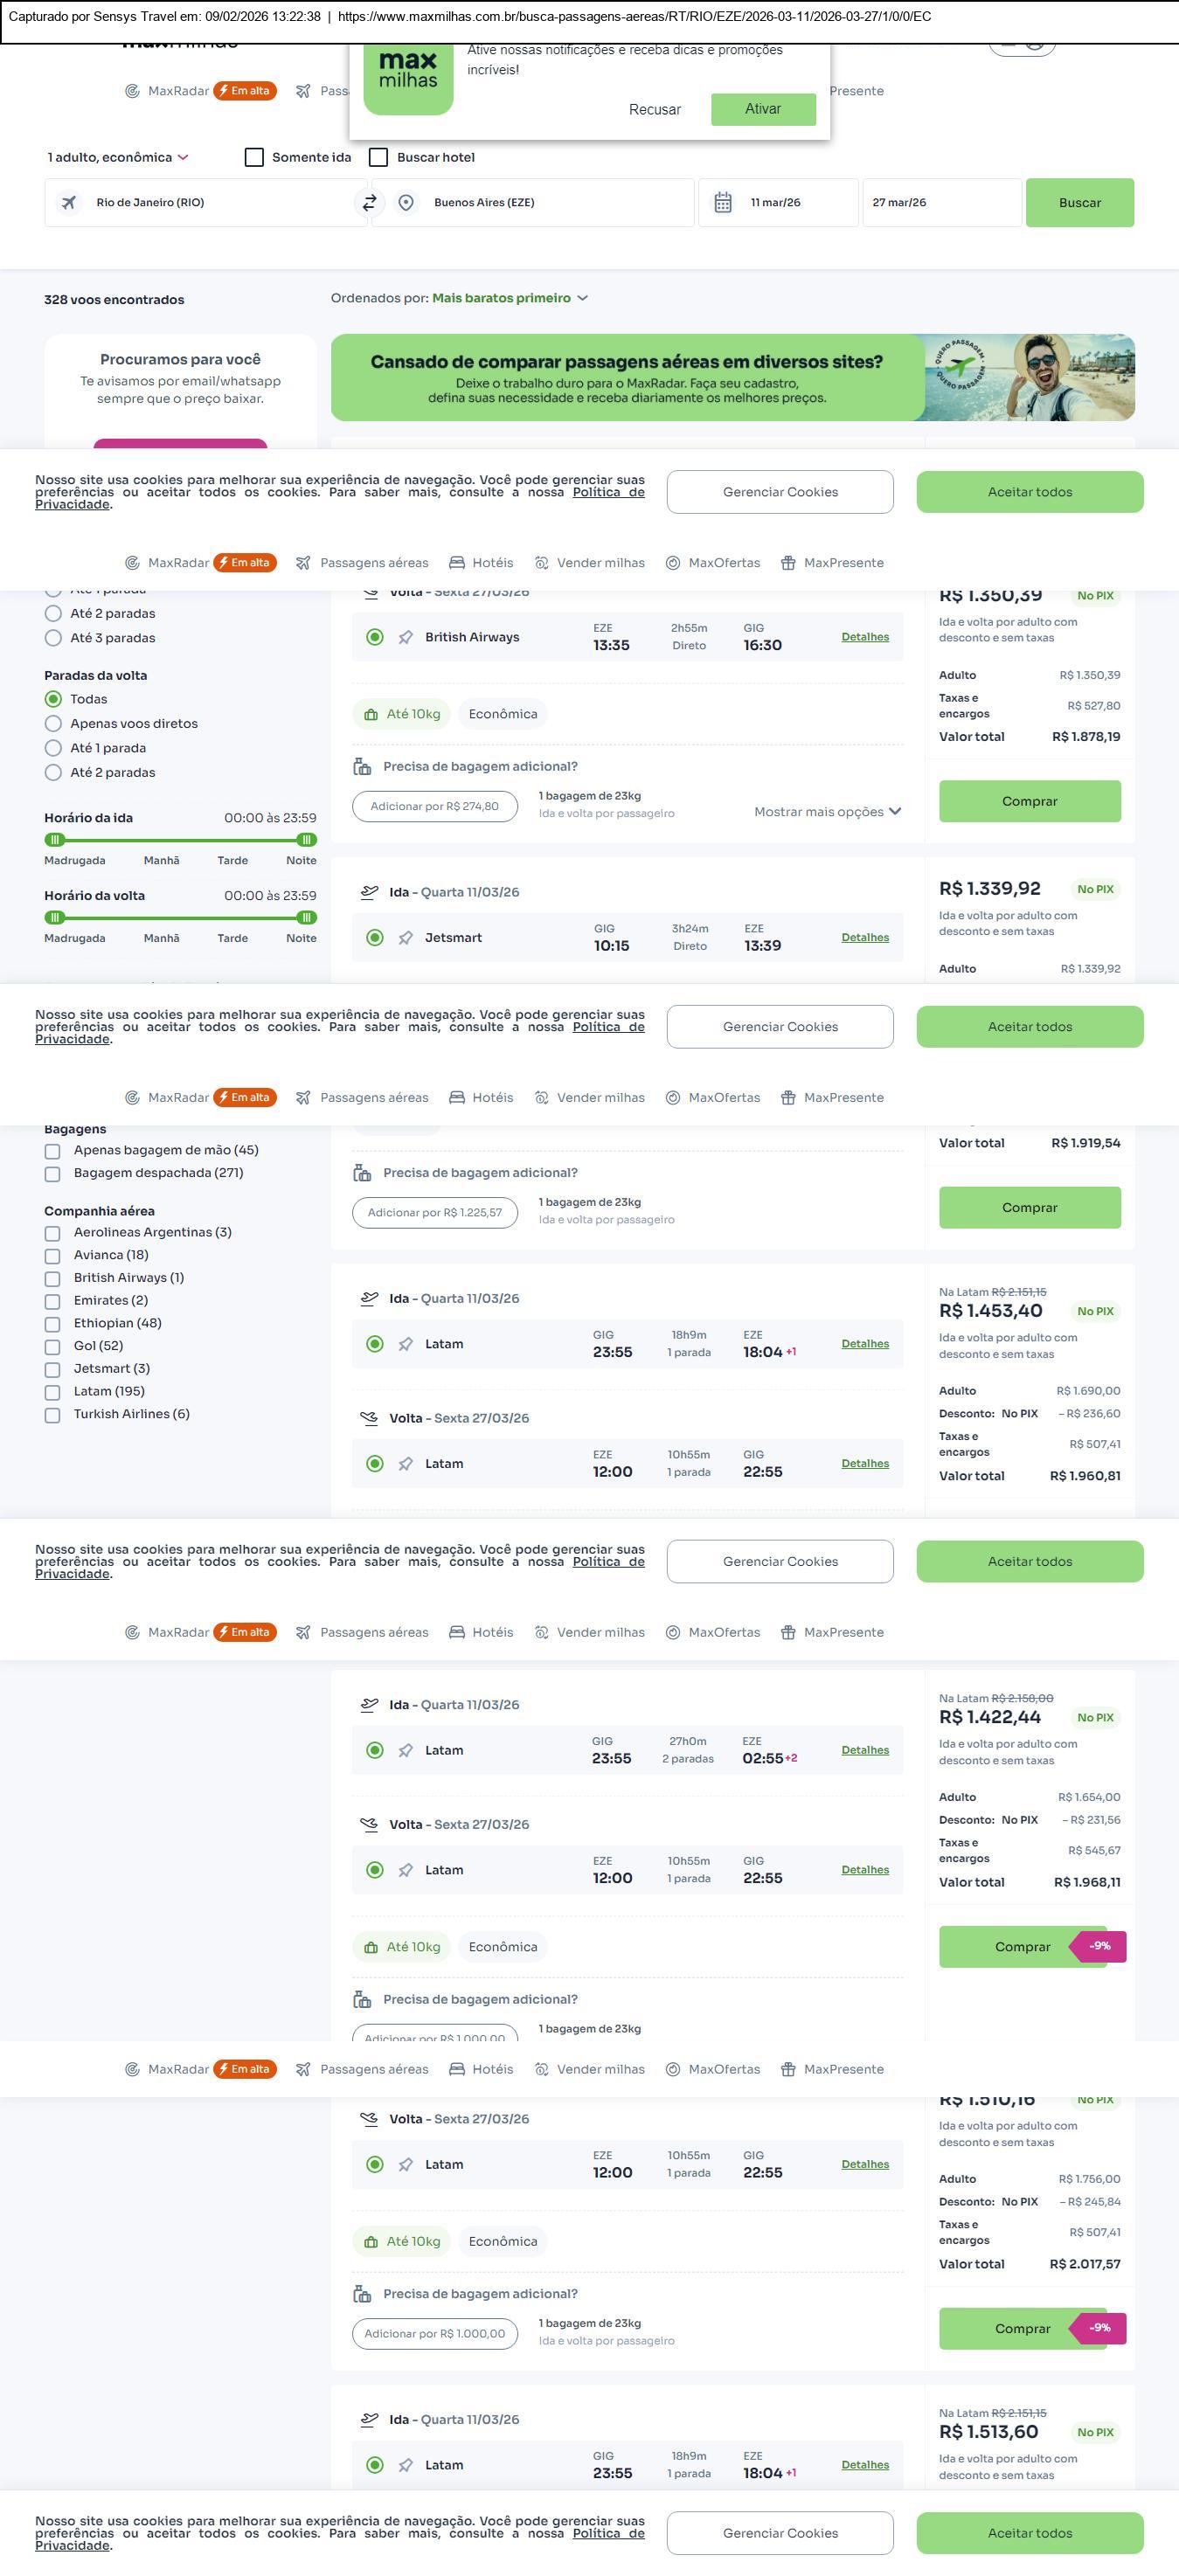Click the green 'Até 10kg' baggage badge
Screen dimensions: 1179x2576
point(403,714)
